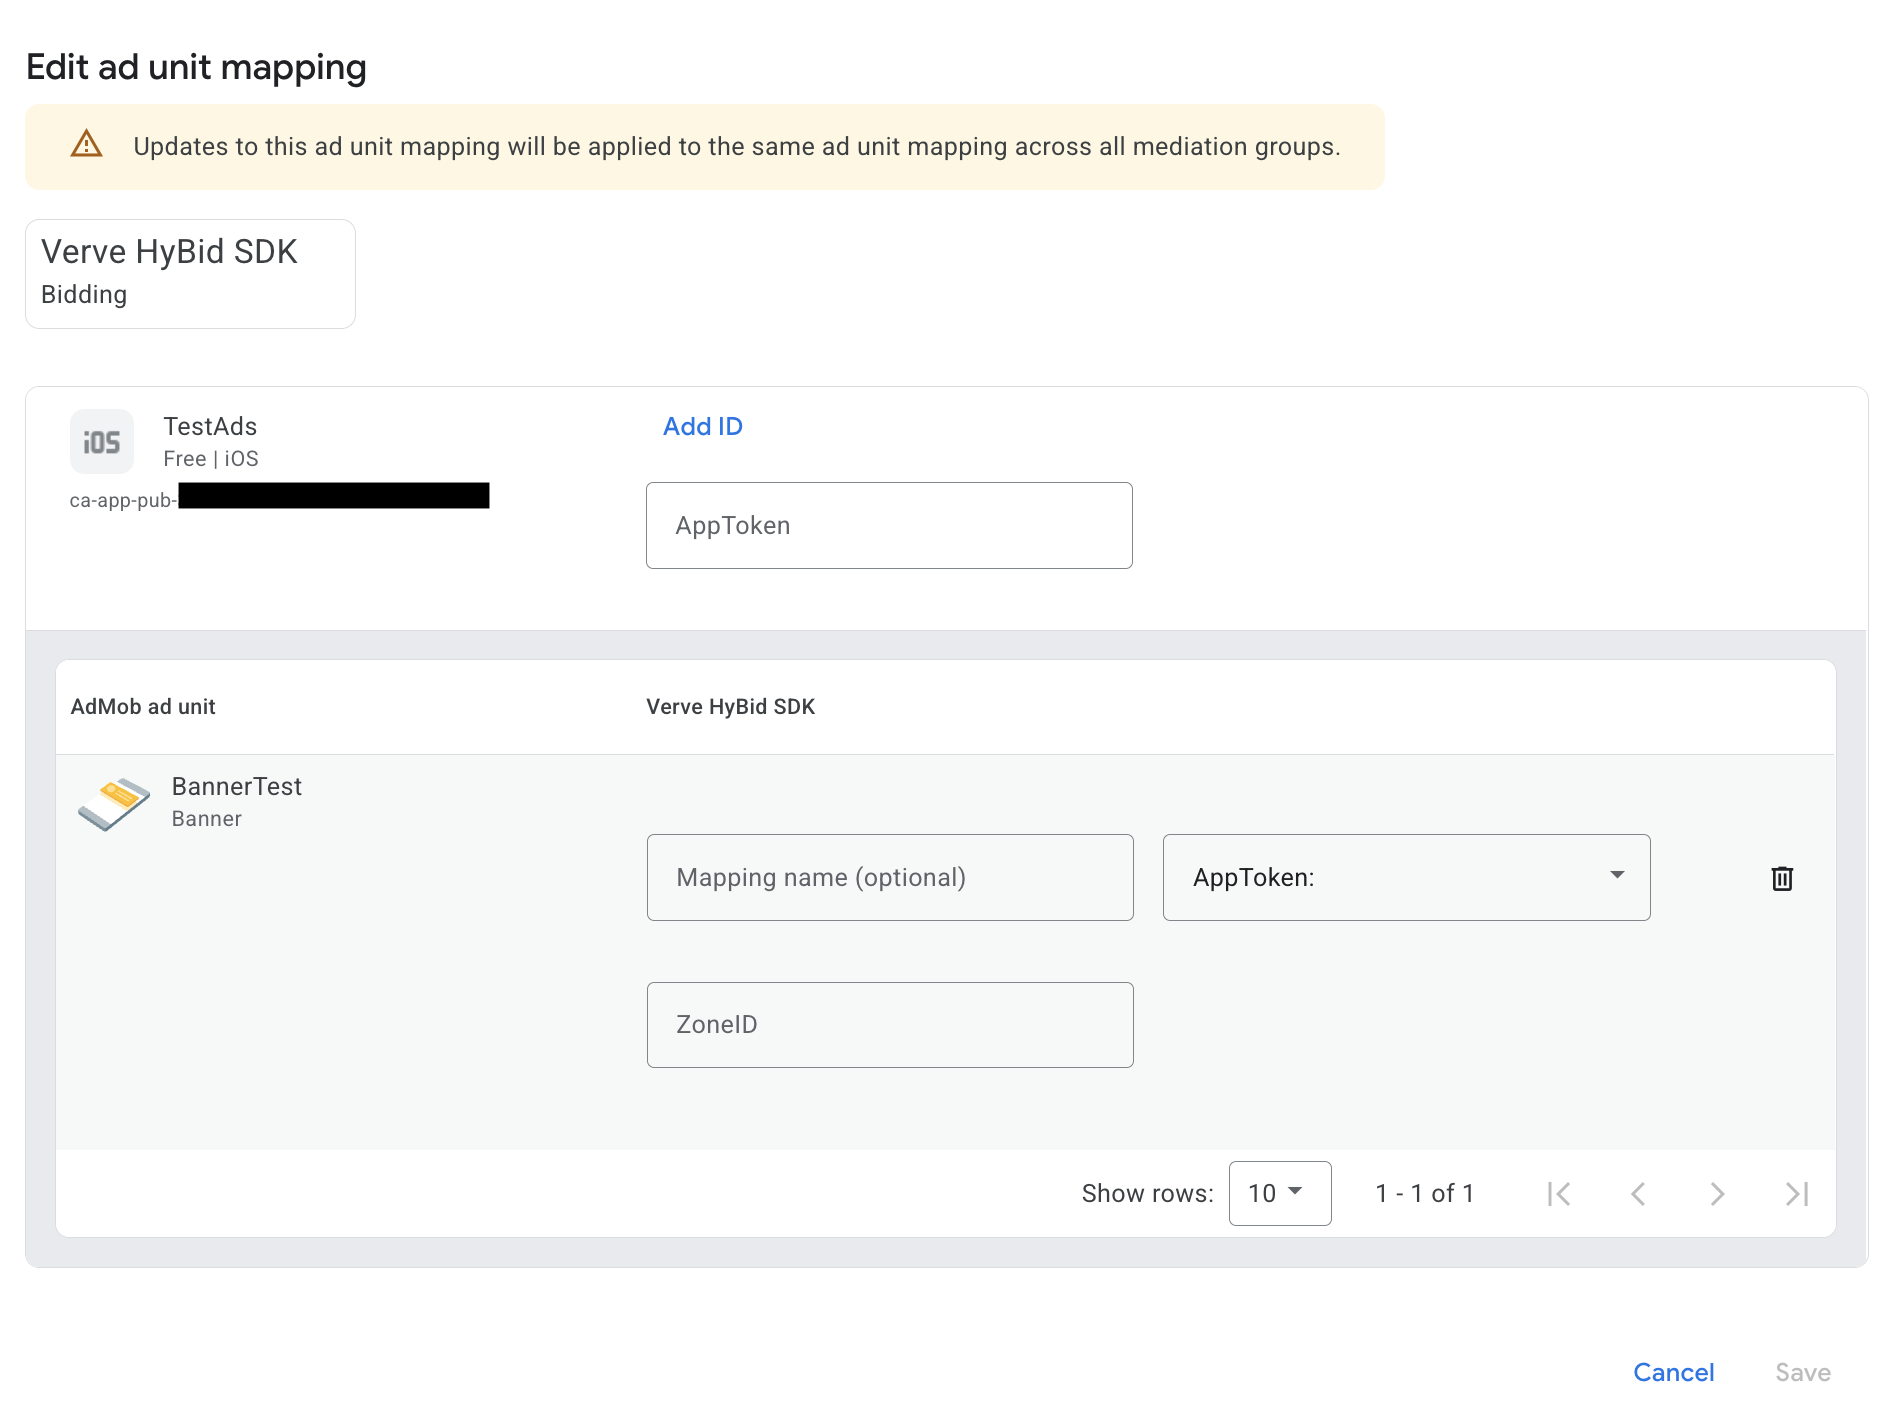Click the BannerTest banner ad unit icon
This screenshot has width=1896, height=1414.
[114, 803]
